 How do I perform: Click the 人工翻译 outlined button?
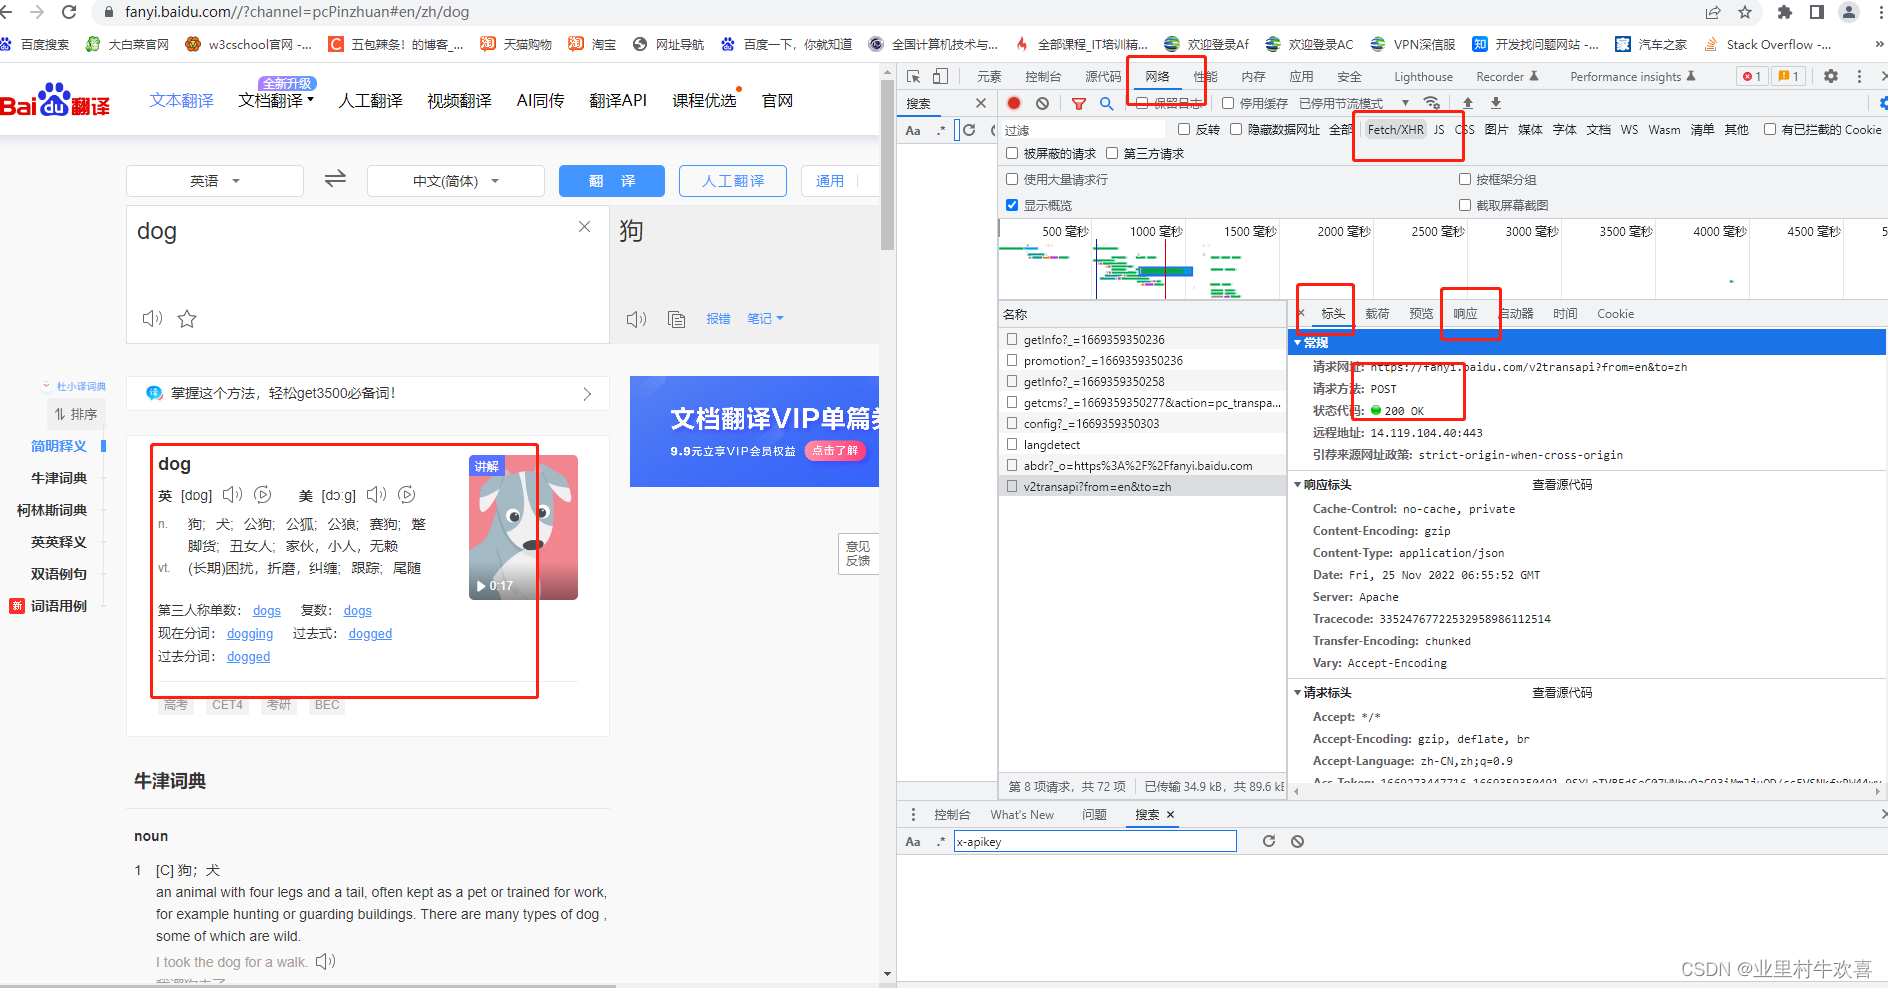click(x=733, y=181)
